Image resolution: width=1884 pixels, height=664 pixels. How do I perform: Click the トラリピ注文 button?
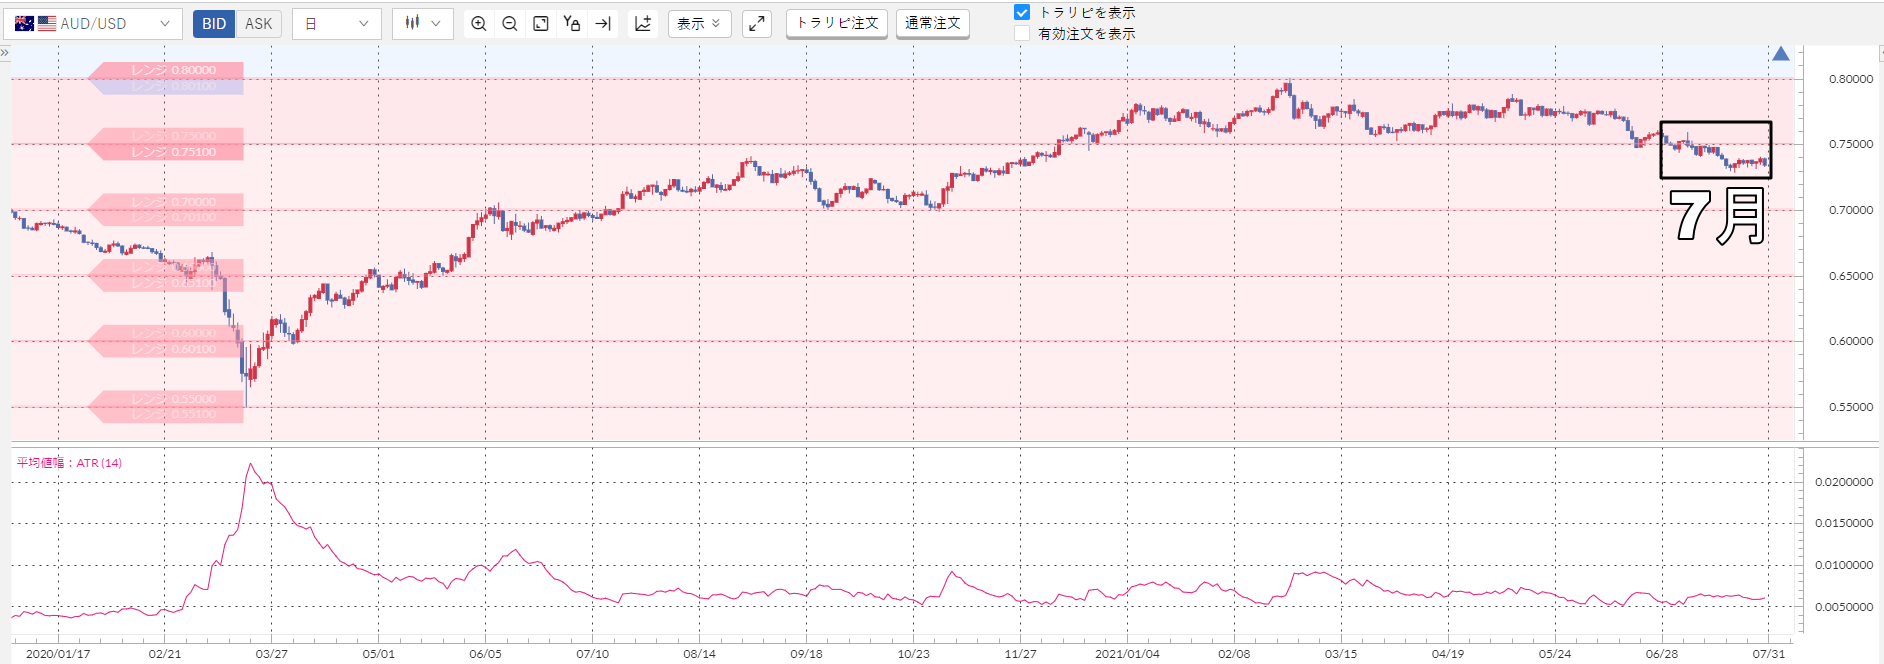(x=837, y=23)
